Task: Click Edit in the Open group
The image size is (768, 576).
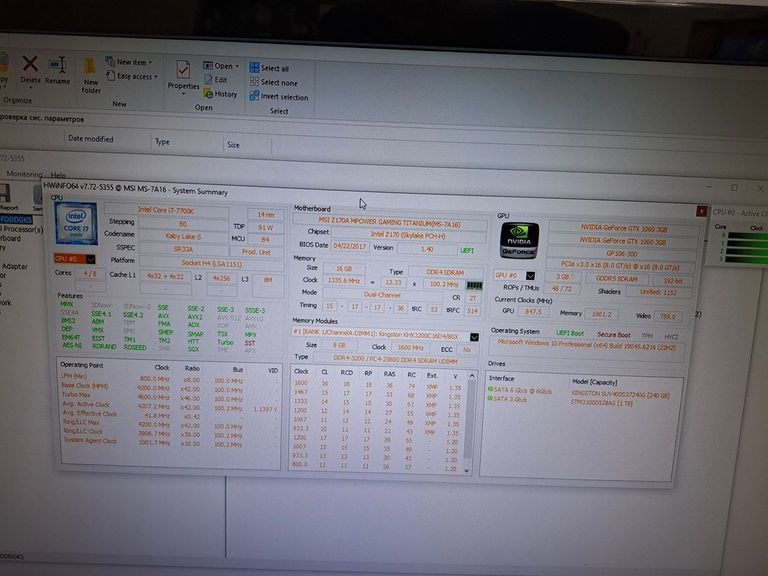Action: pyautogui.click(x=216, y=79)
